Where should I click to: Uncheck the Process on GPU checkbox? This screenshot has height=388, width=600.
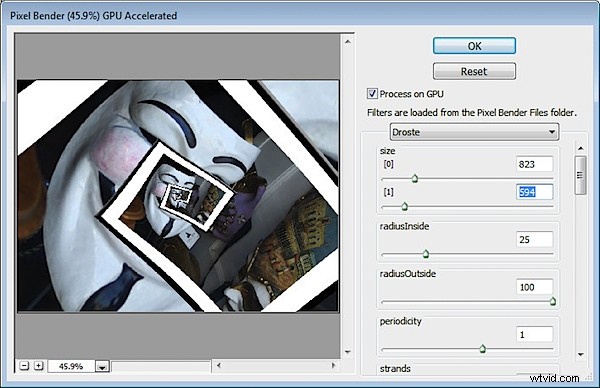[372, 94]
